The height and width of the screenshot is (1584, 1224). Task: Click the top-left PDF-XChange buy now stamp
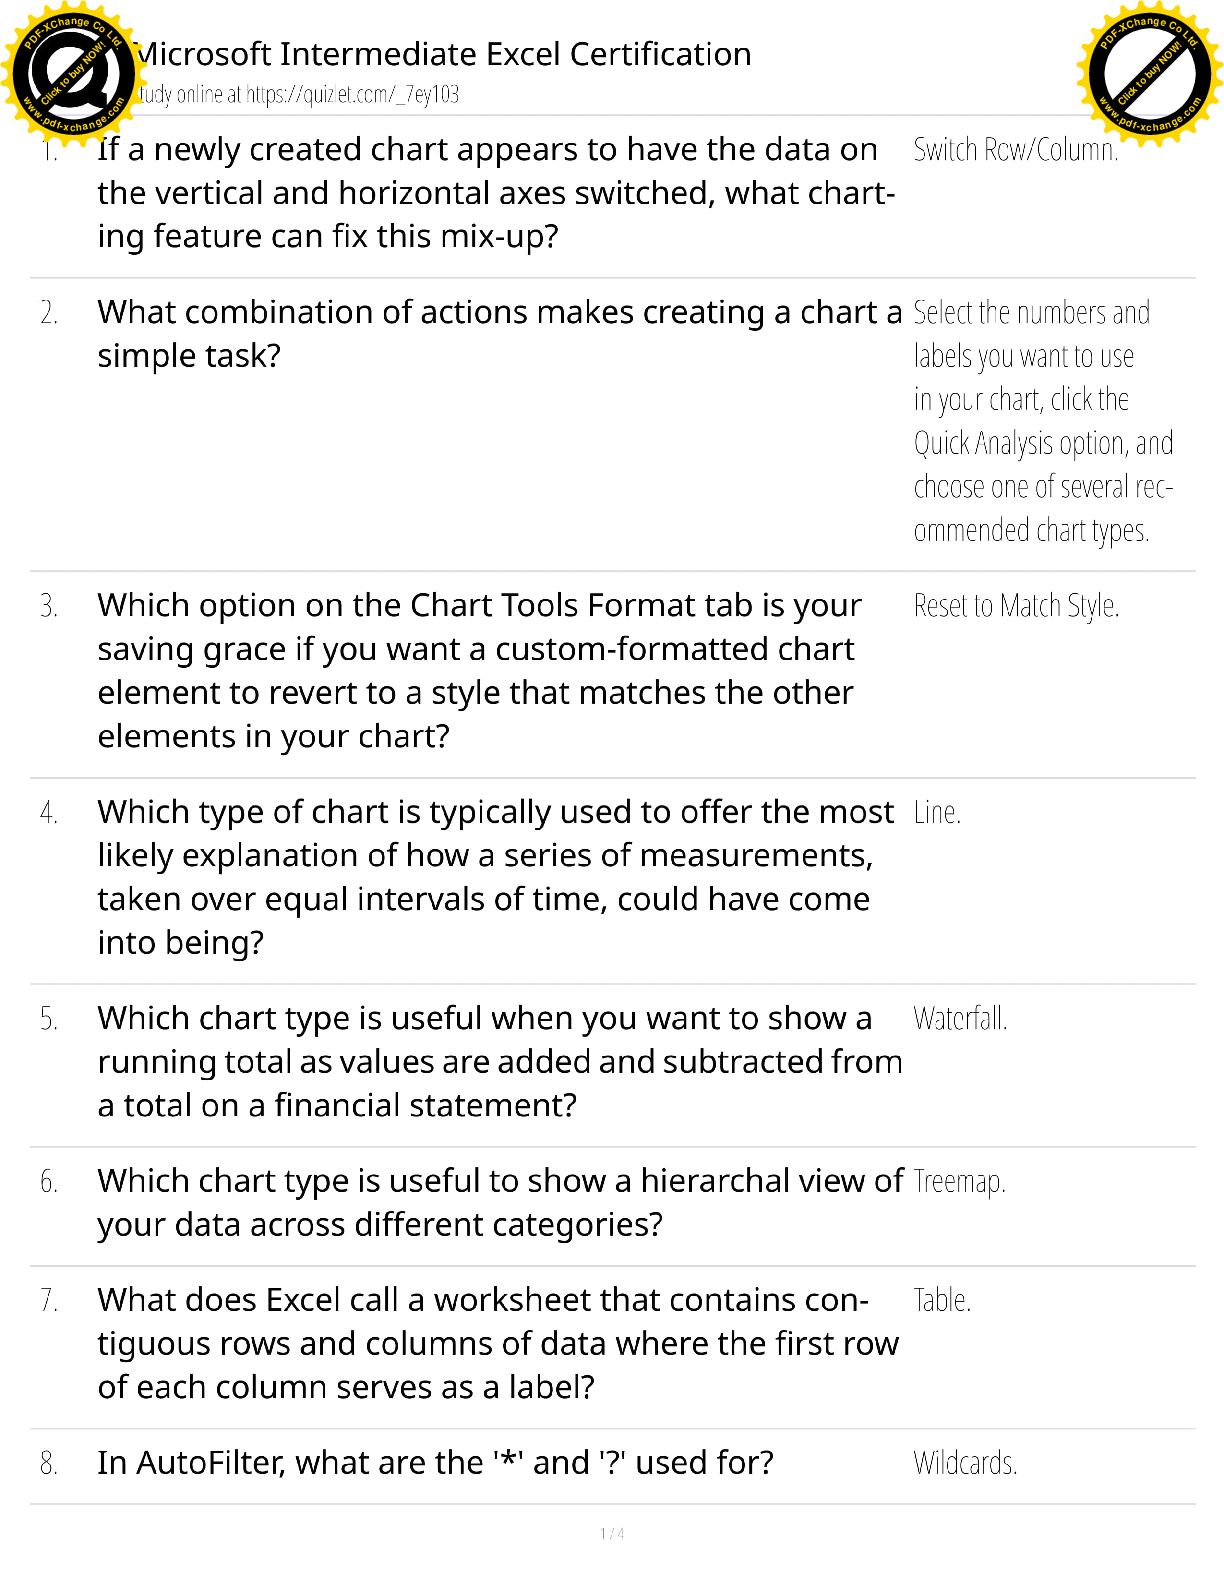[70, 72]
